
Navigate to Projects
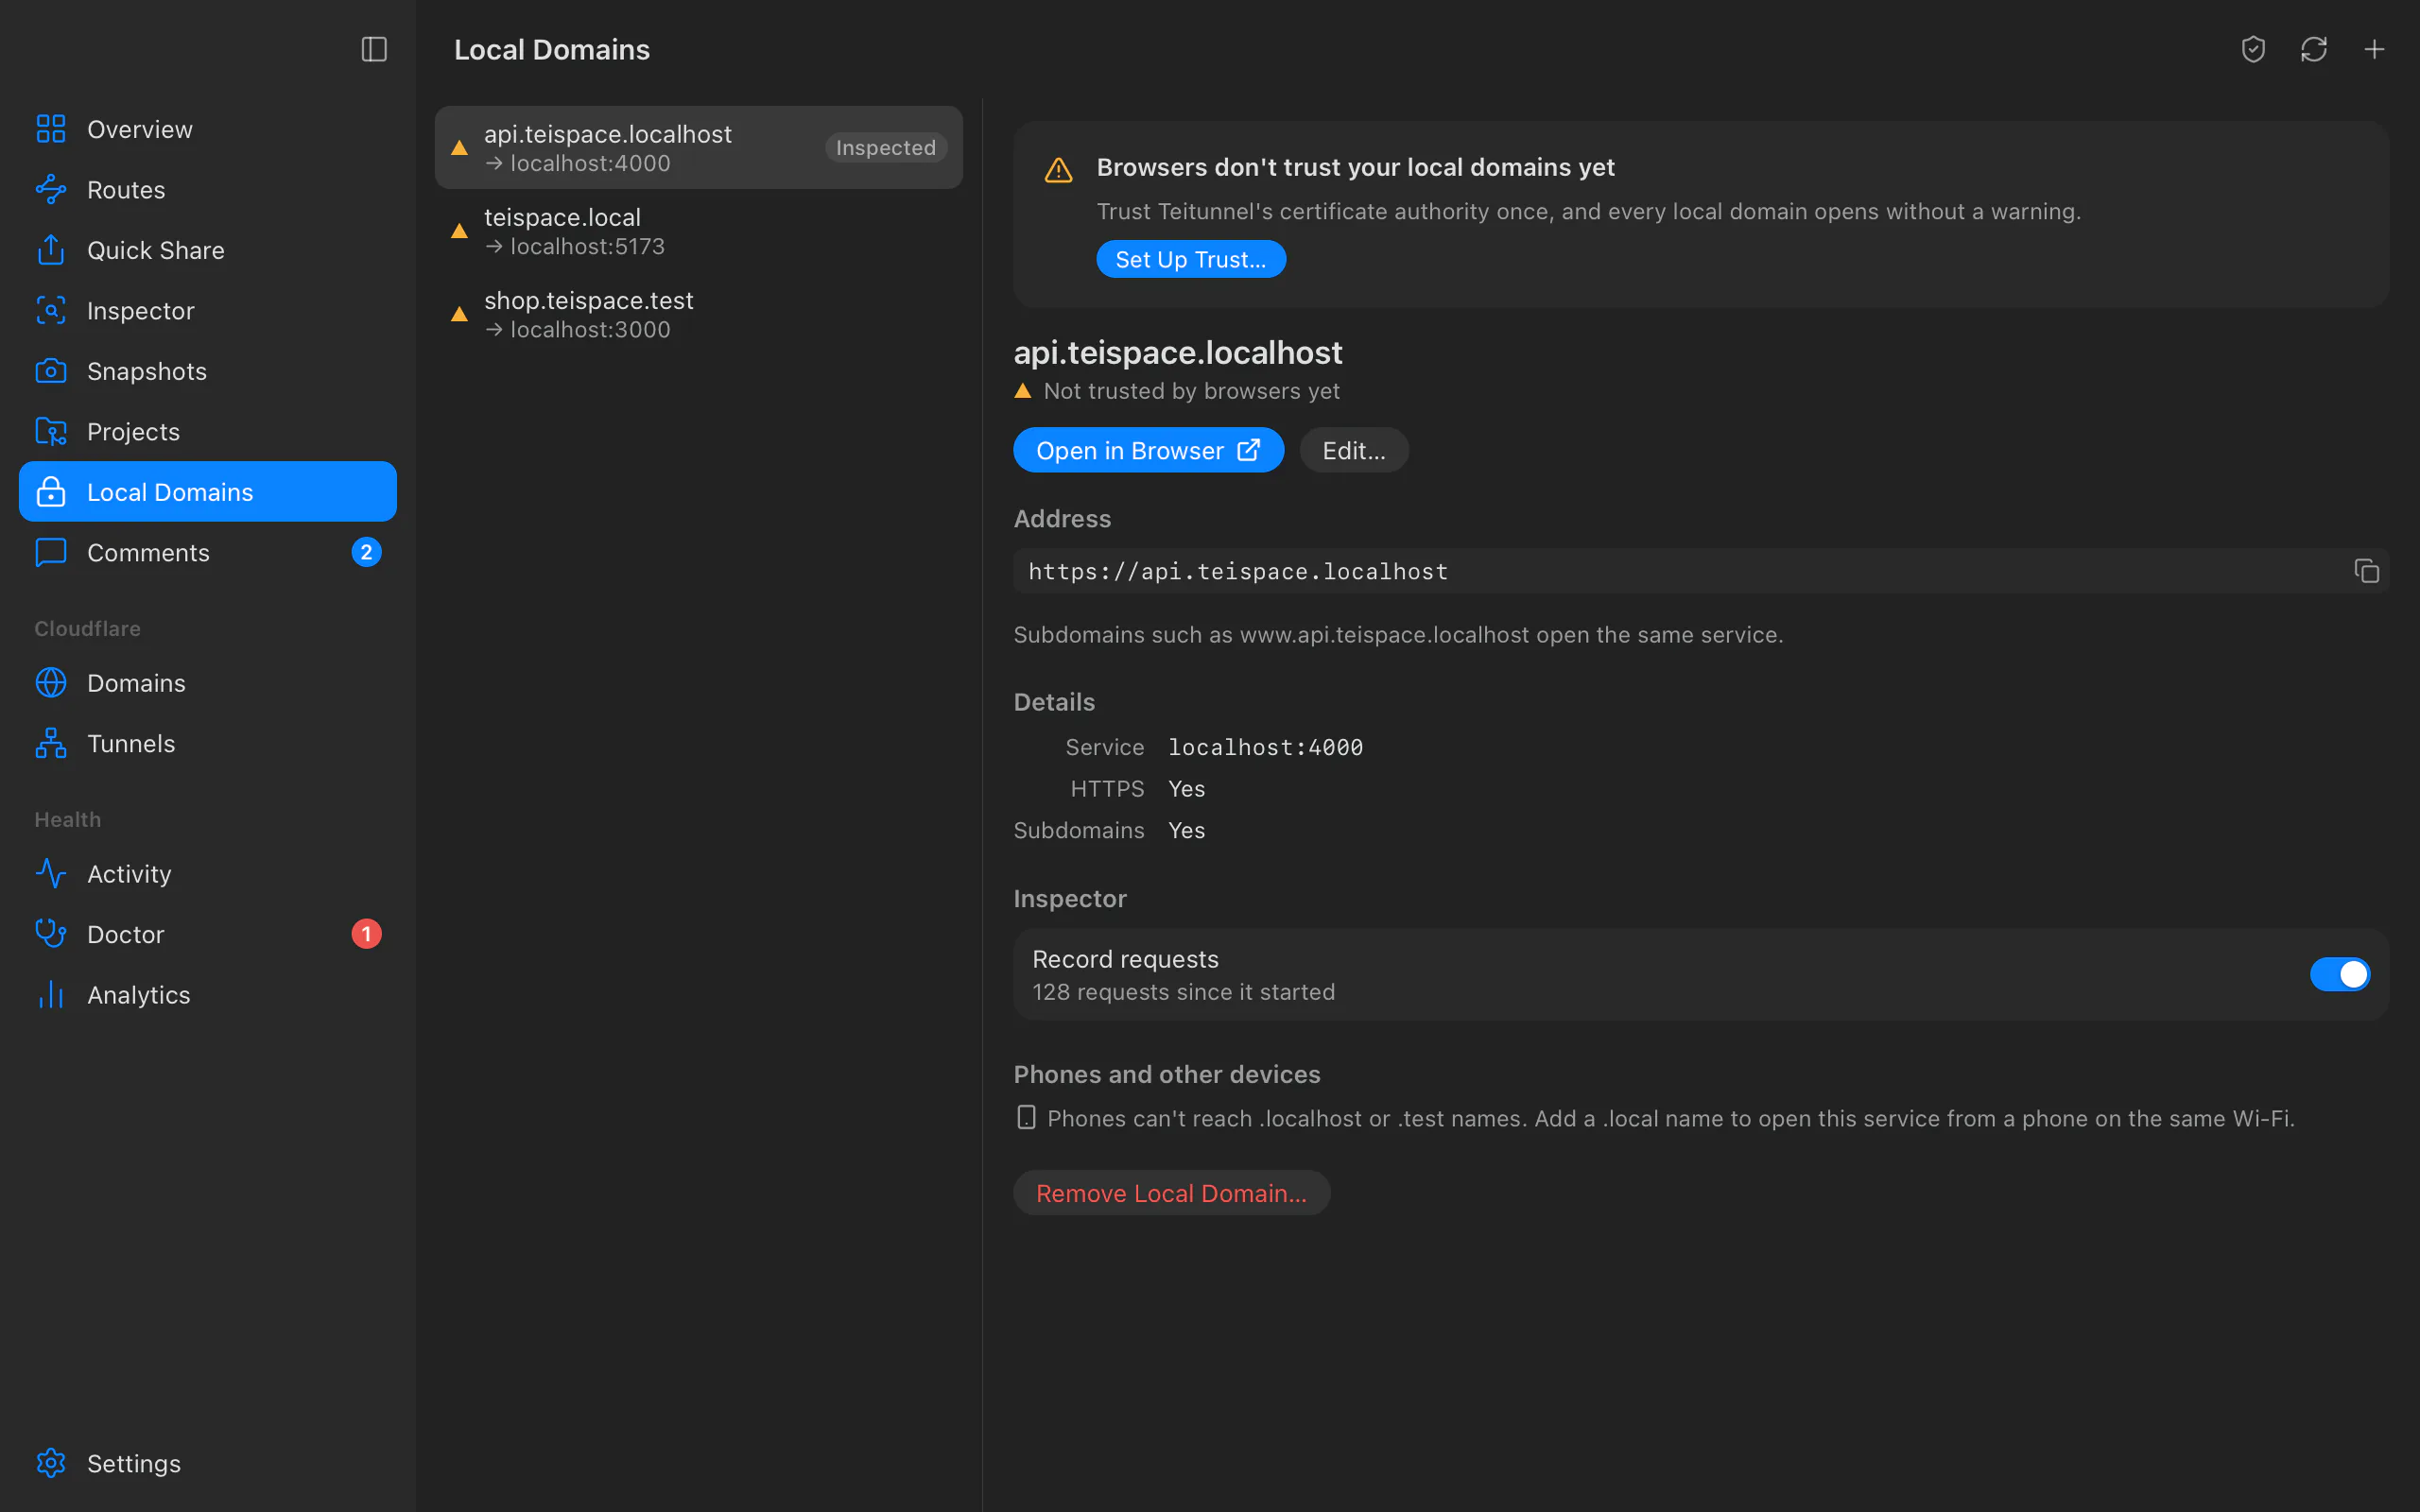tap(208, 431)
